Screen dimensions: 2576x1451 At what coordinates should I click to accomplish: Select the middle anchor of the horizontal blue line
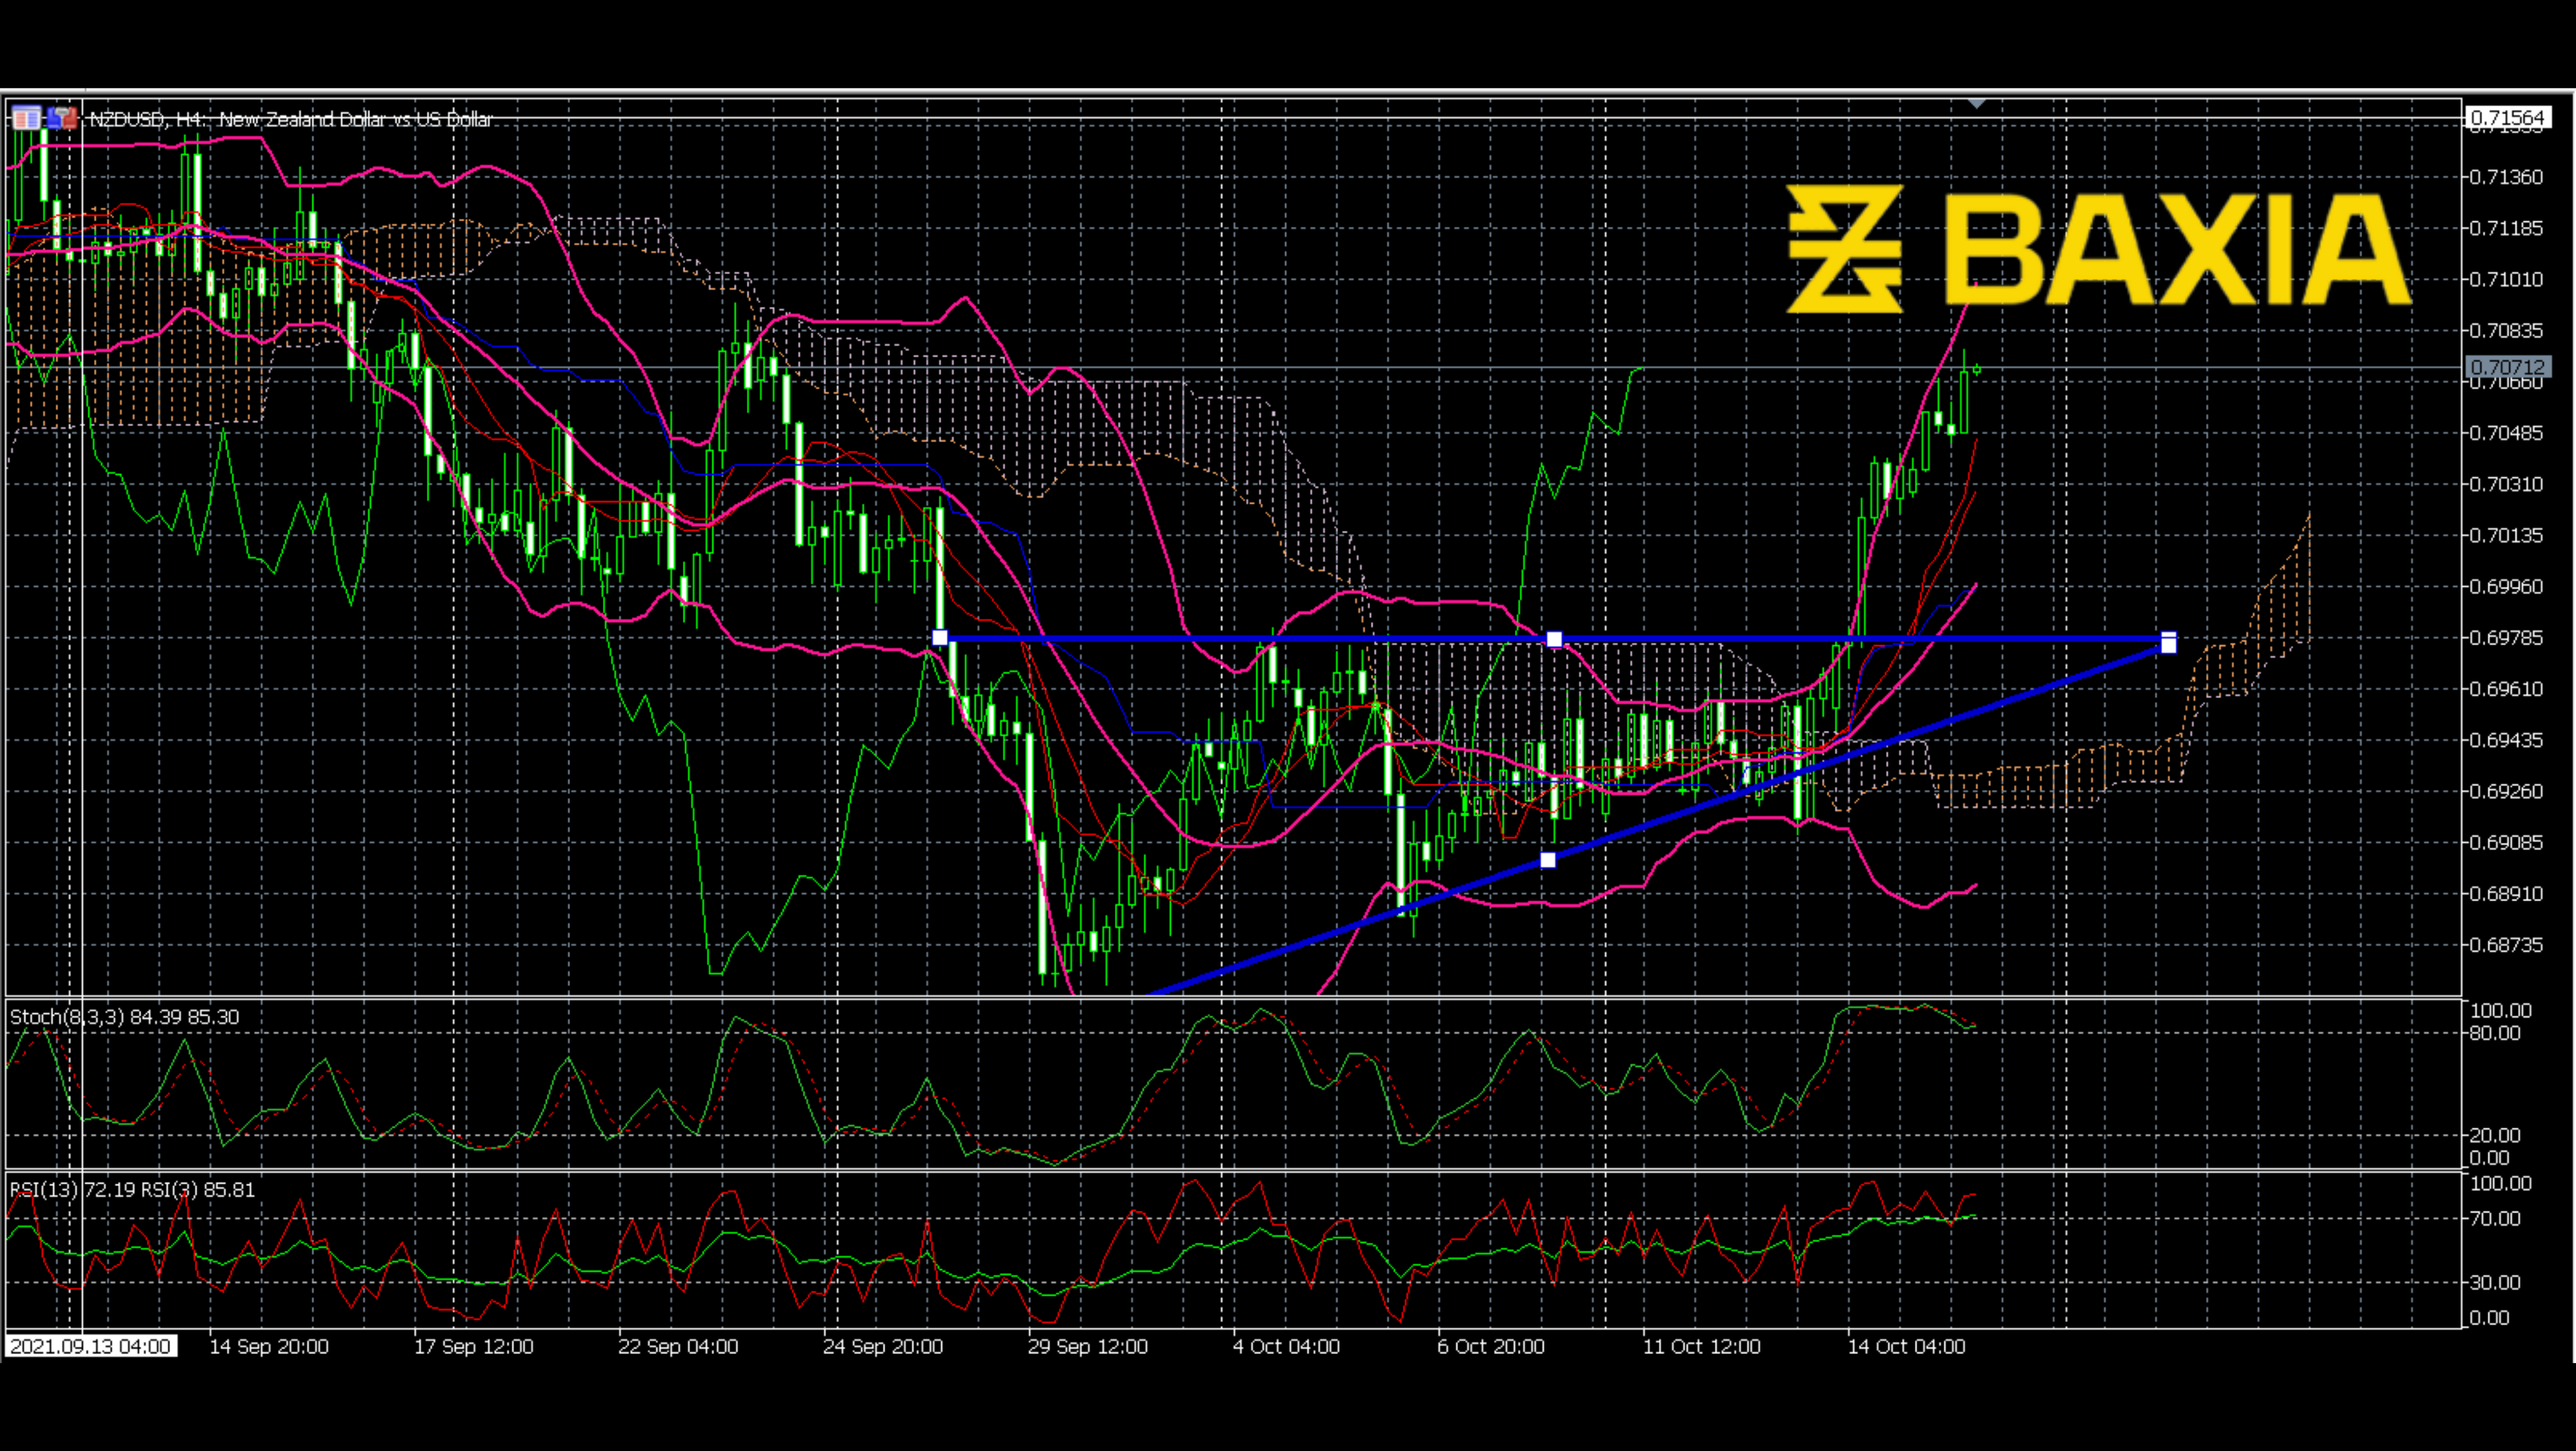[1554, 639]
